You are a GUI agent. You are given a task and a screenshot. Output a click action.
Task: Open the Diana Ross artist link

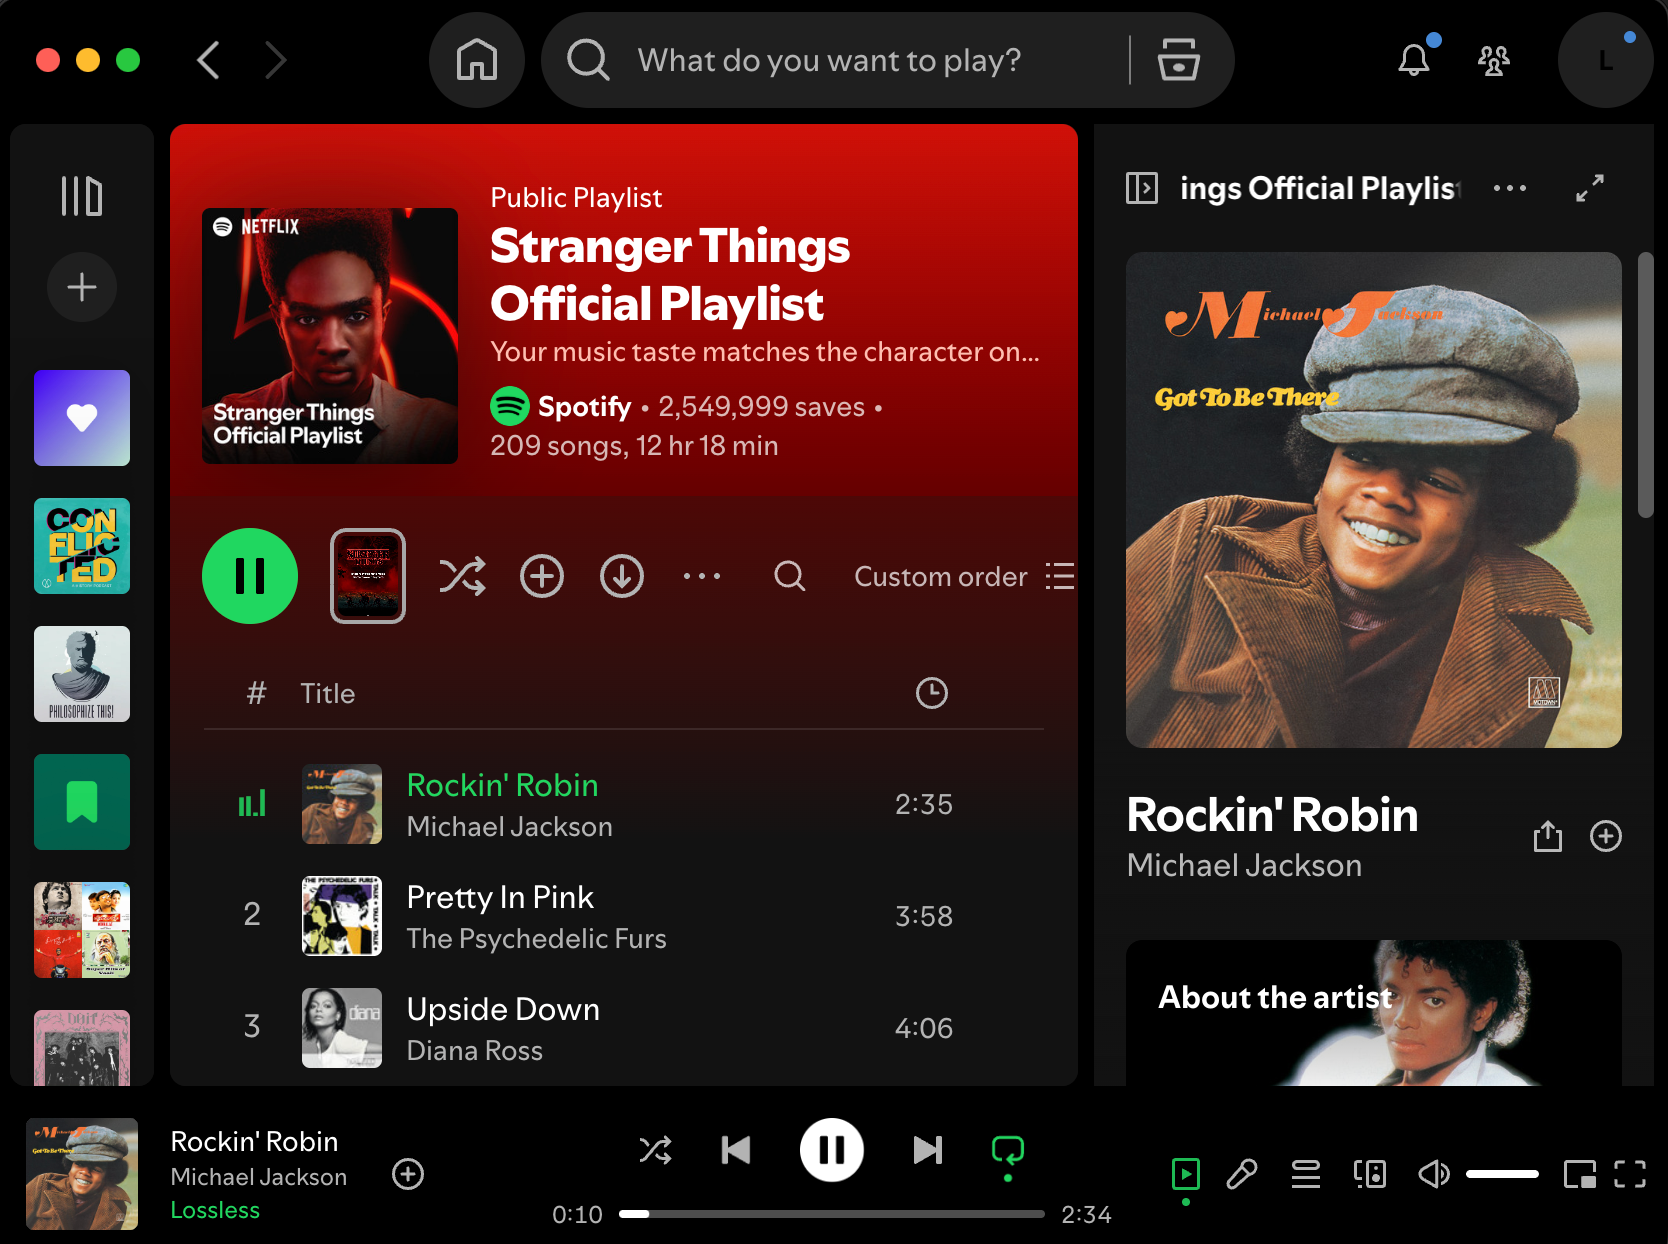coord(474,1051)
